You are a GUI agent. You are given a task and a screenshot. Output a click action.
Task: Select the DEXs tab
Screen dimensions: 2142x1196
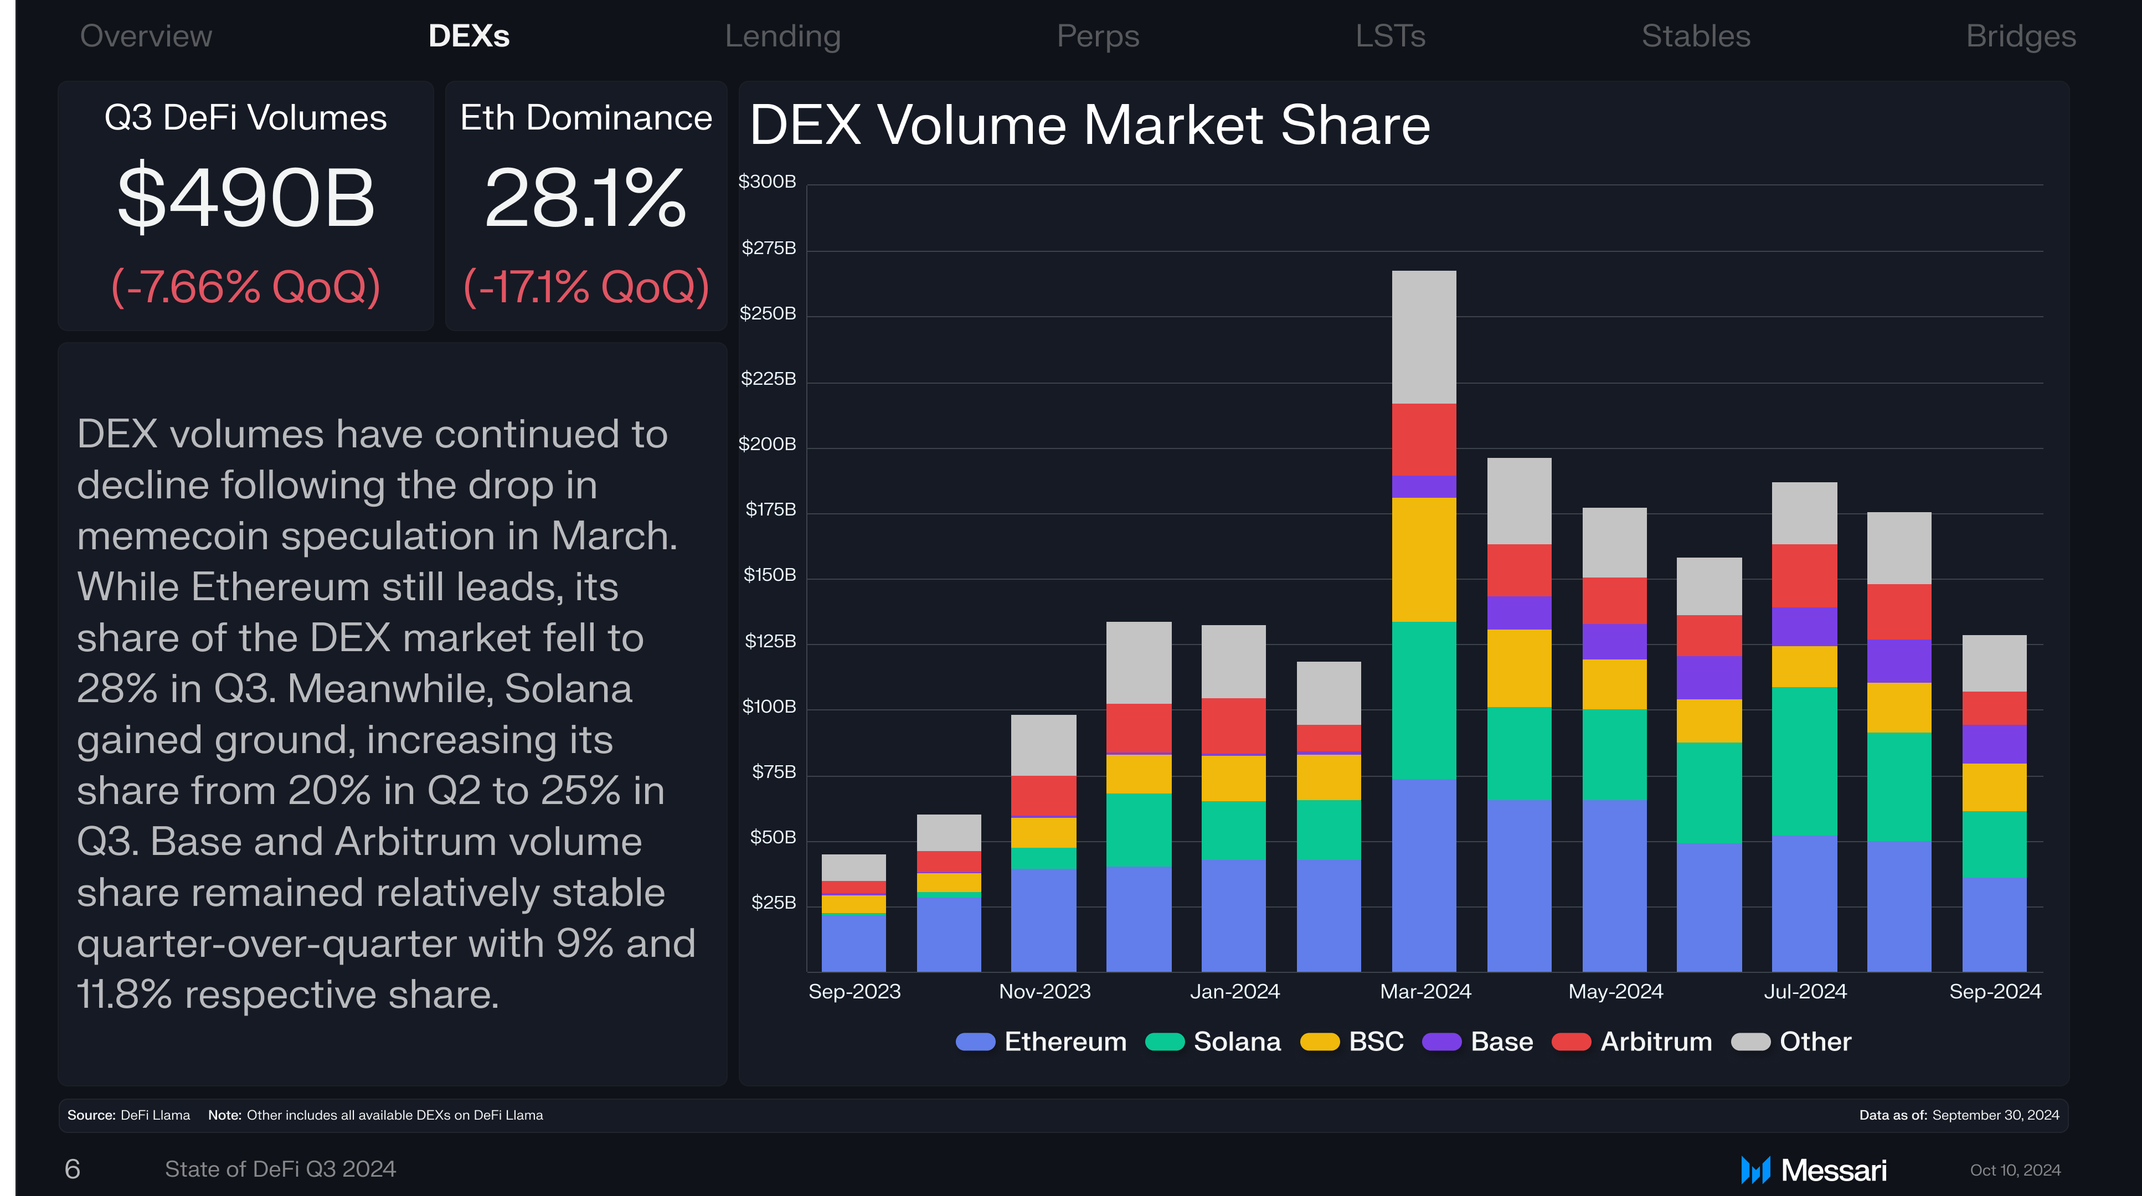coord(469,36)
